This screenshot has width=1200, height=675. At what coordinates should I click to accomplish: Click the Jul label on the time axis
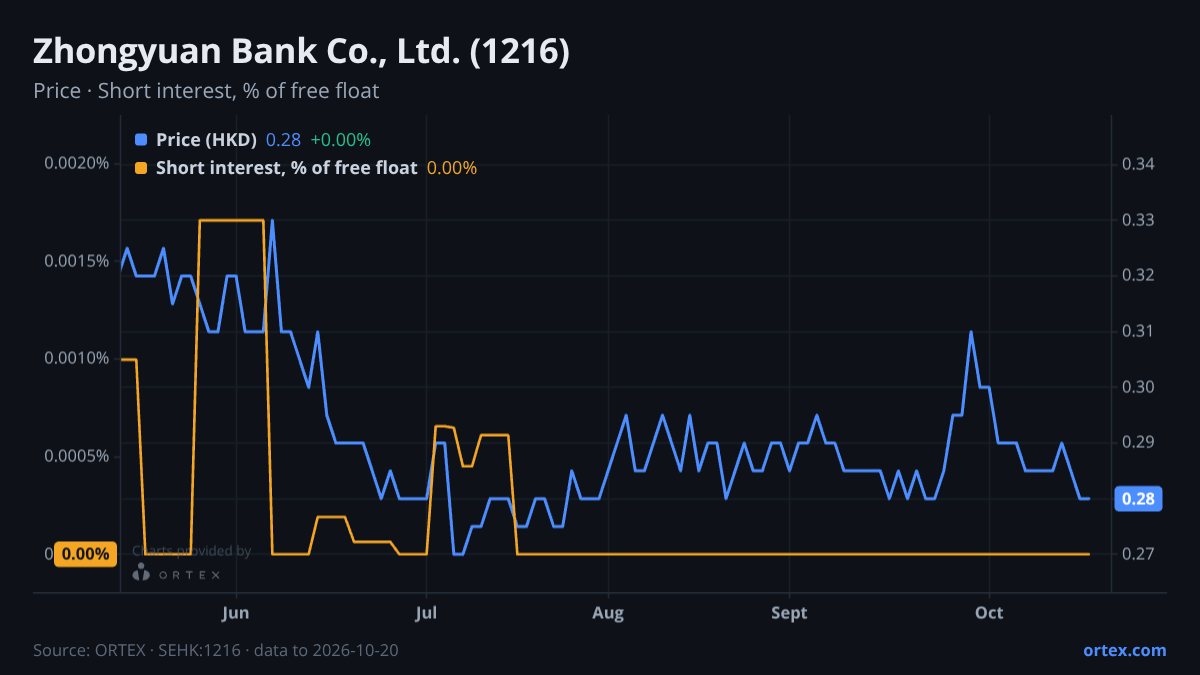[x=427, y=613]
